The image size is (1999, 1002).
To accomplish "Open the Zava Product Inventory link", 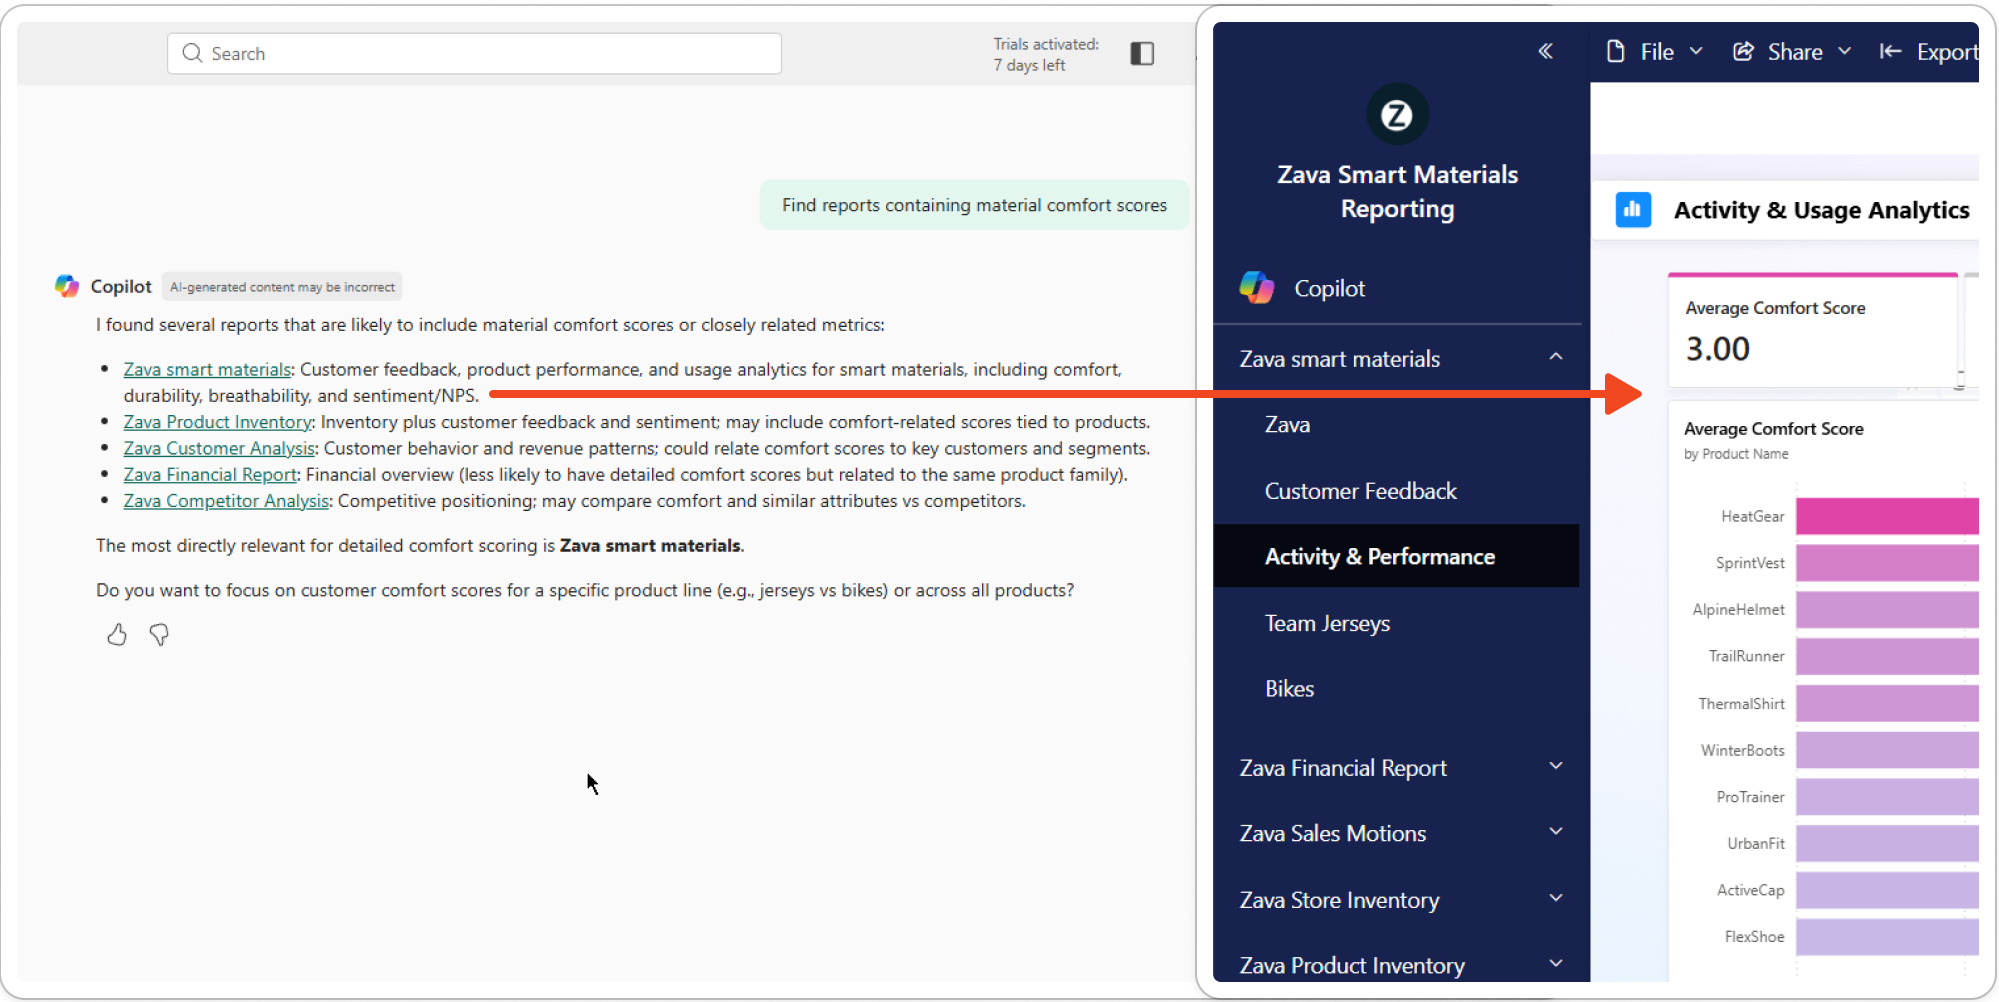I will click(x=217, y=422).
